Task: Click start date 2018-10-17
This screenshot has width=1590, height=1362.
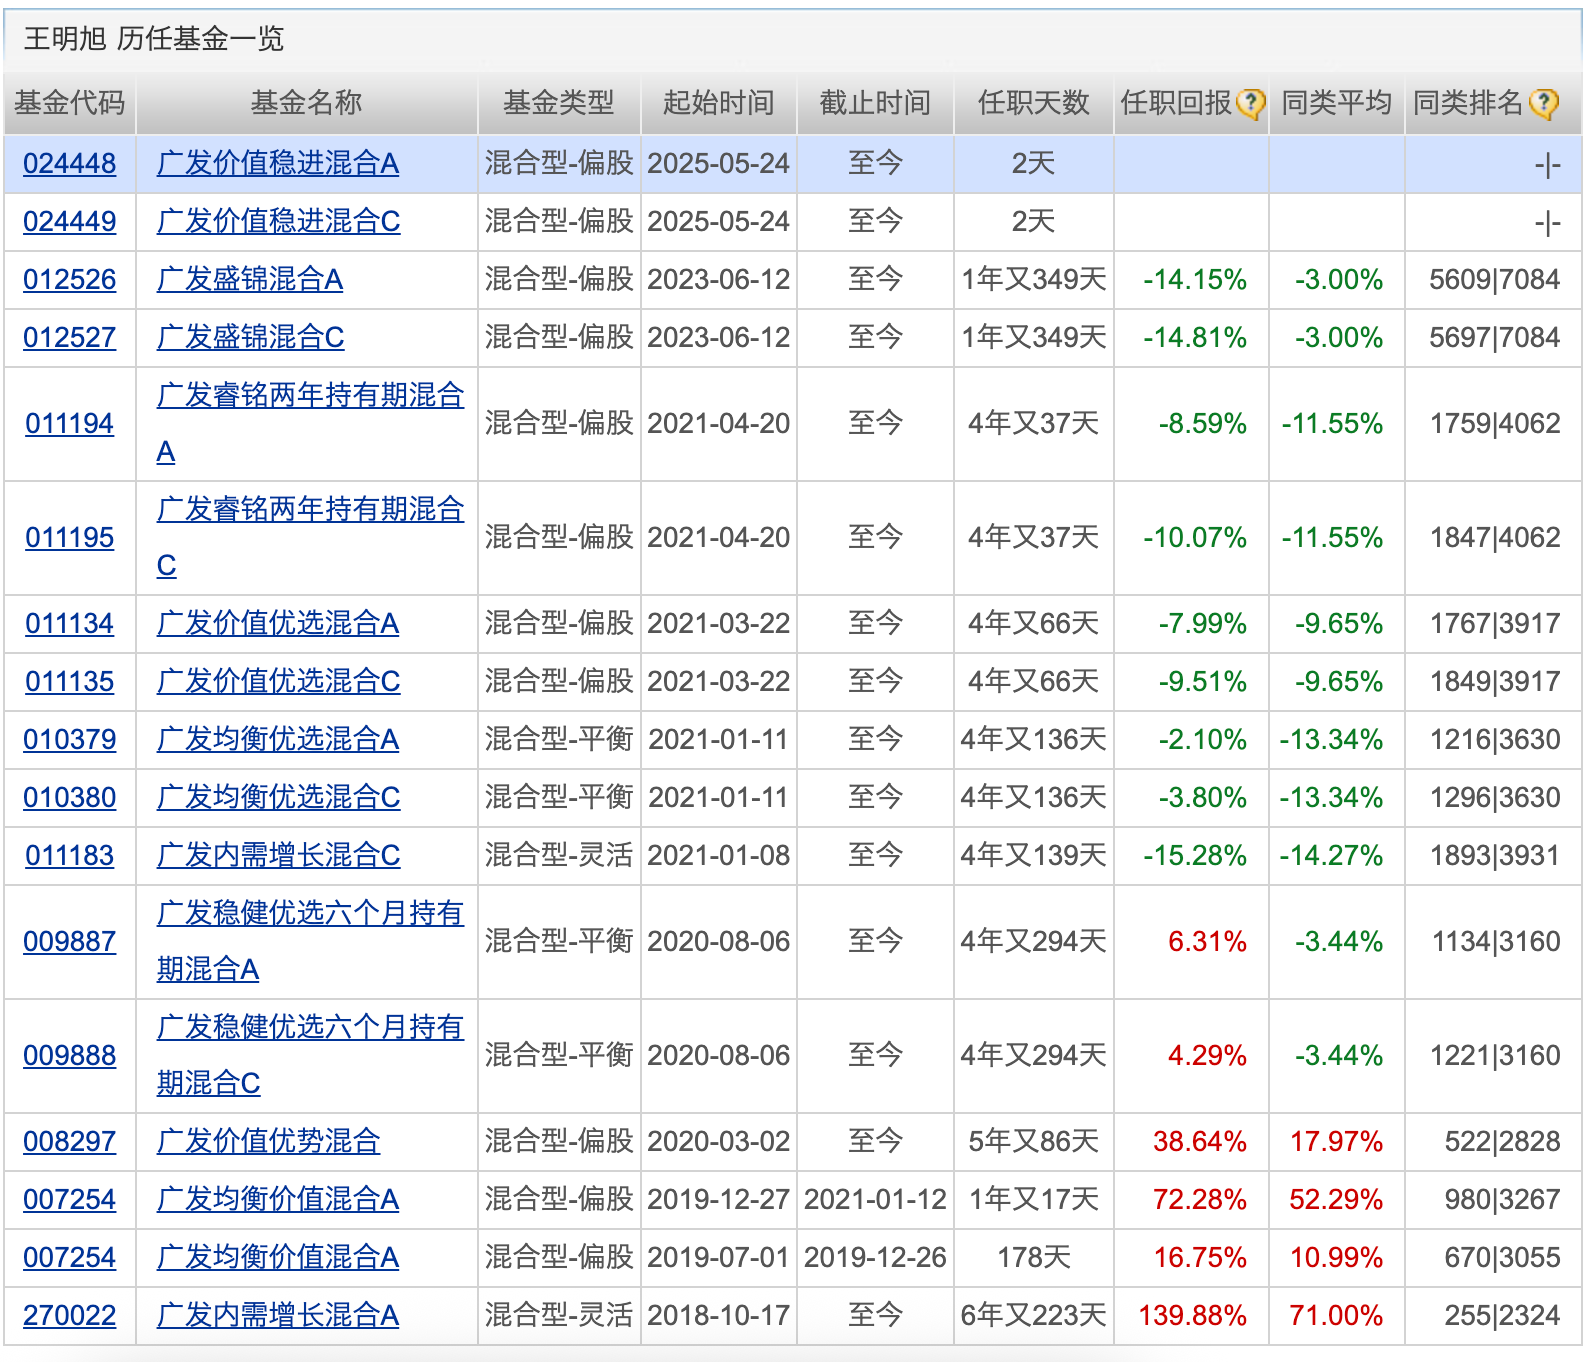Action: [x=719, y=1316]
